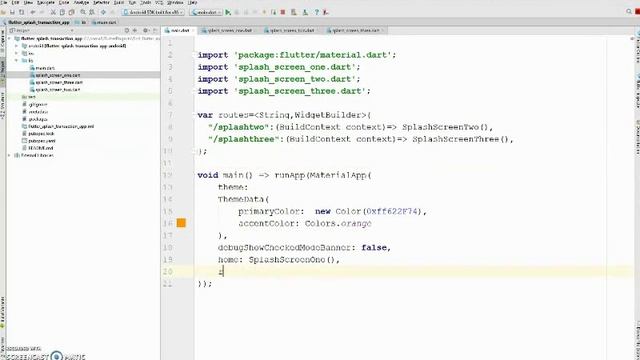Screen dimensions: 640x360
Task: Select the .iml project file in tree
Action: click(x=60, y=126)
